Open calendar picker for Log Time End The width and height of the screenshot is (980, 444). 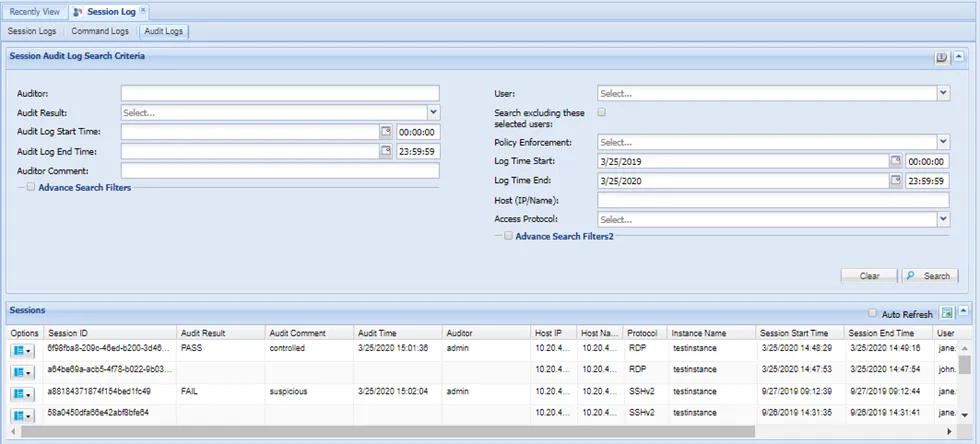point(896,181)
